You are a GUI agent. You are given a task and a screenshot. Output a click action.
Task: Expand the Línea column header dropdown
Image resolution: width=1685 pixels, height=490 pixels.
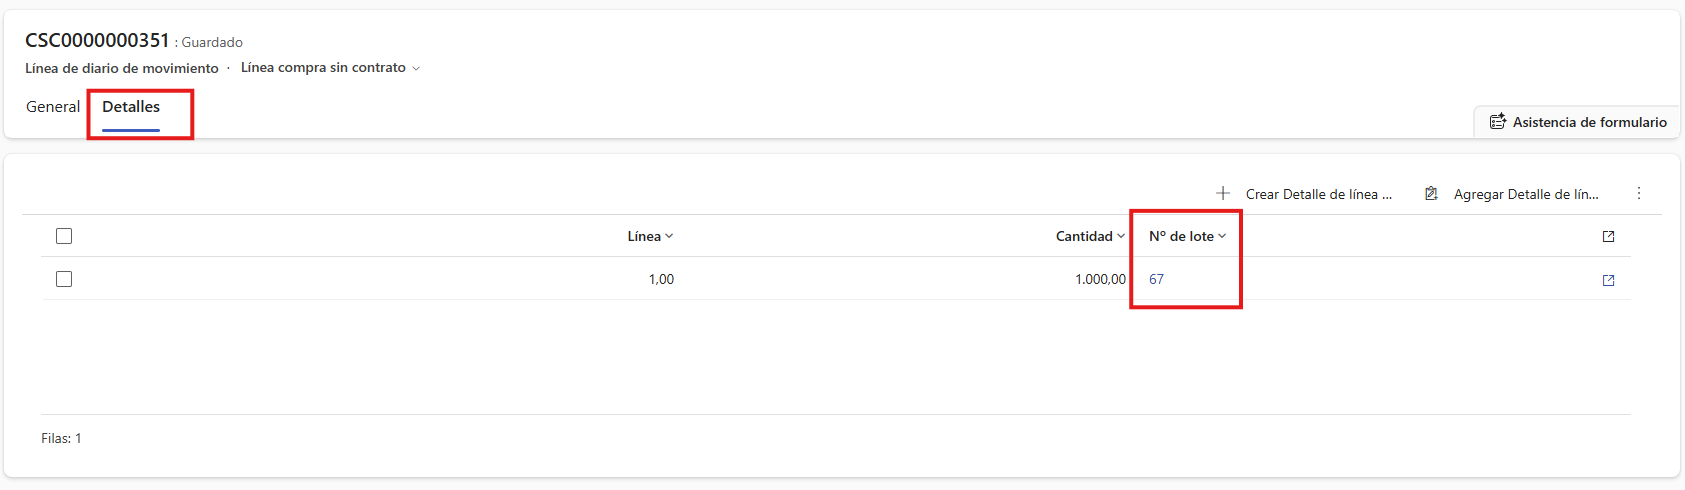pyautogui.click(x=669, y=236)
